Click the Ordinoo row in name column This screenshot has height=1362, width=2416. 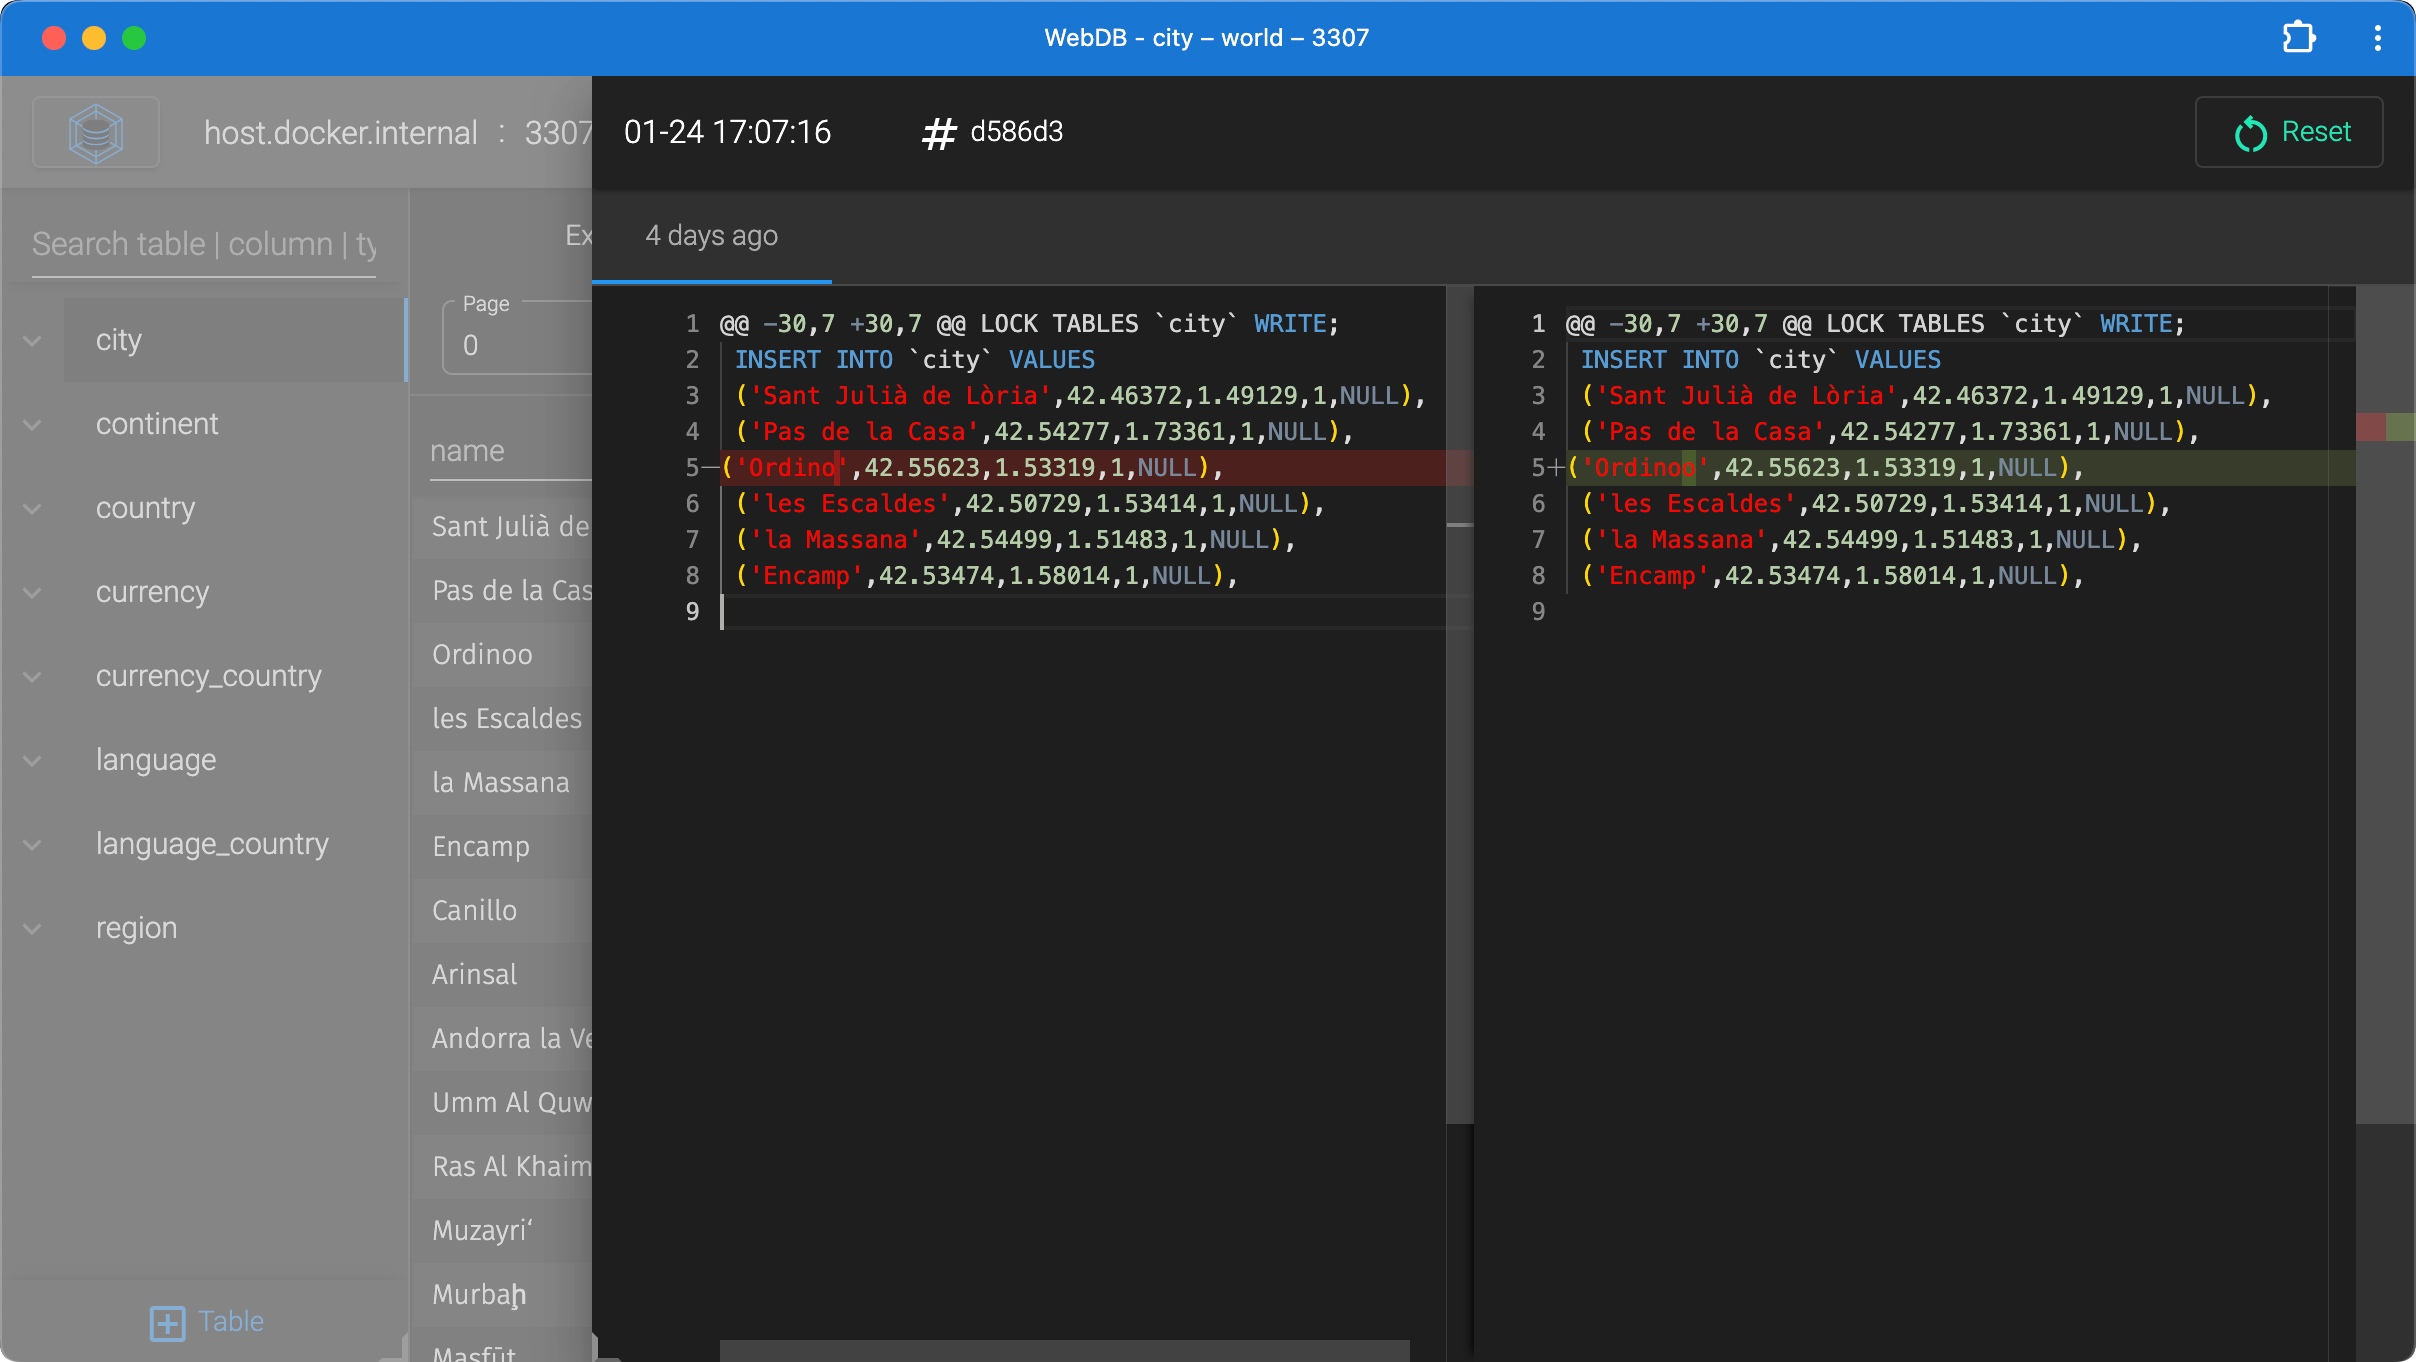[x=482, y=654]
